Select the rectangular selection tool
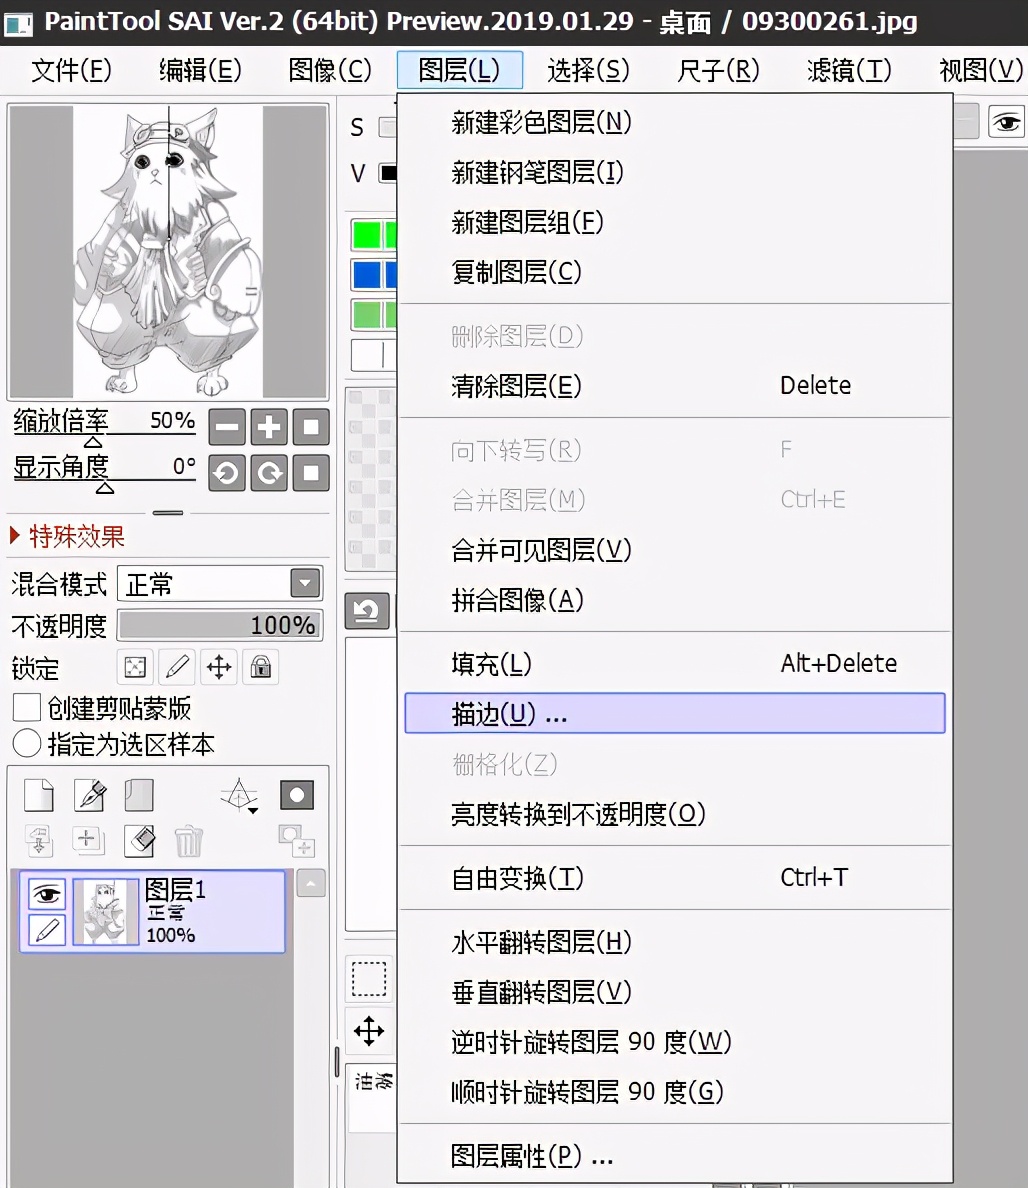This screenshot has width=1028, height=1188. point(369,979)
